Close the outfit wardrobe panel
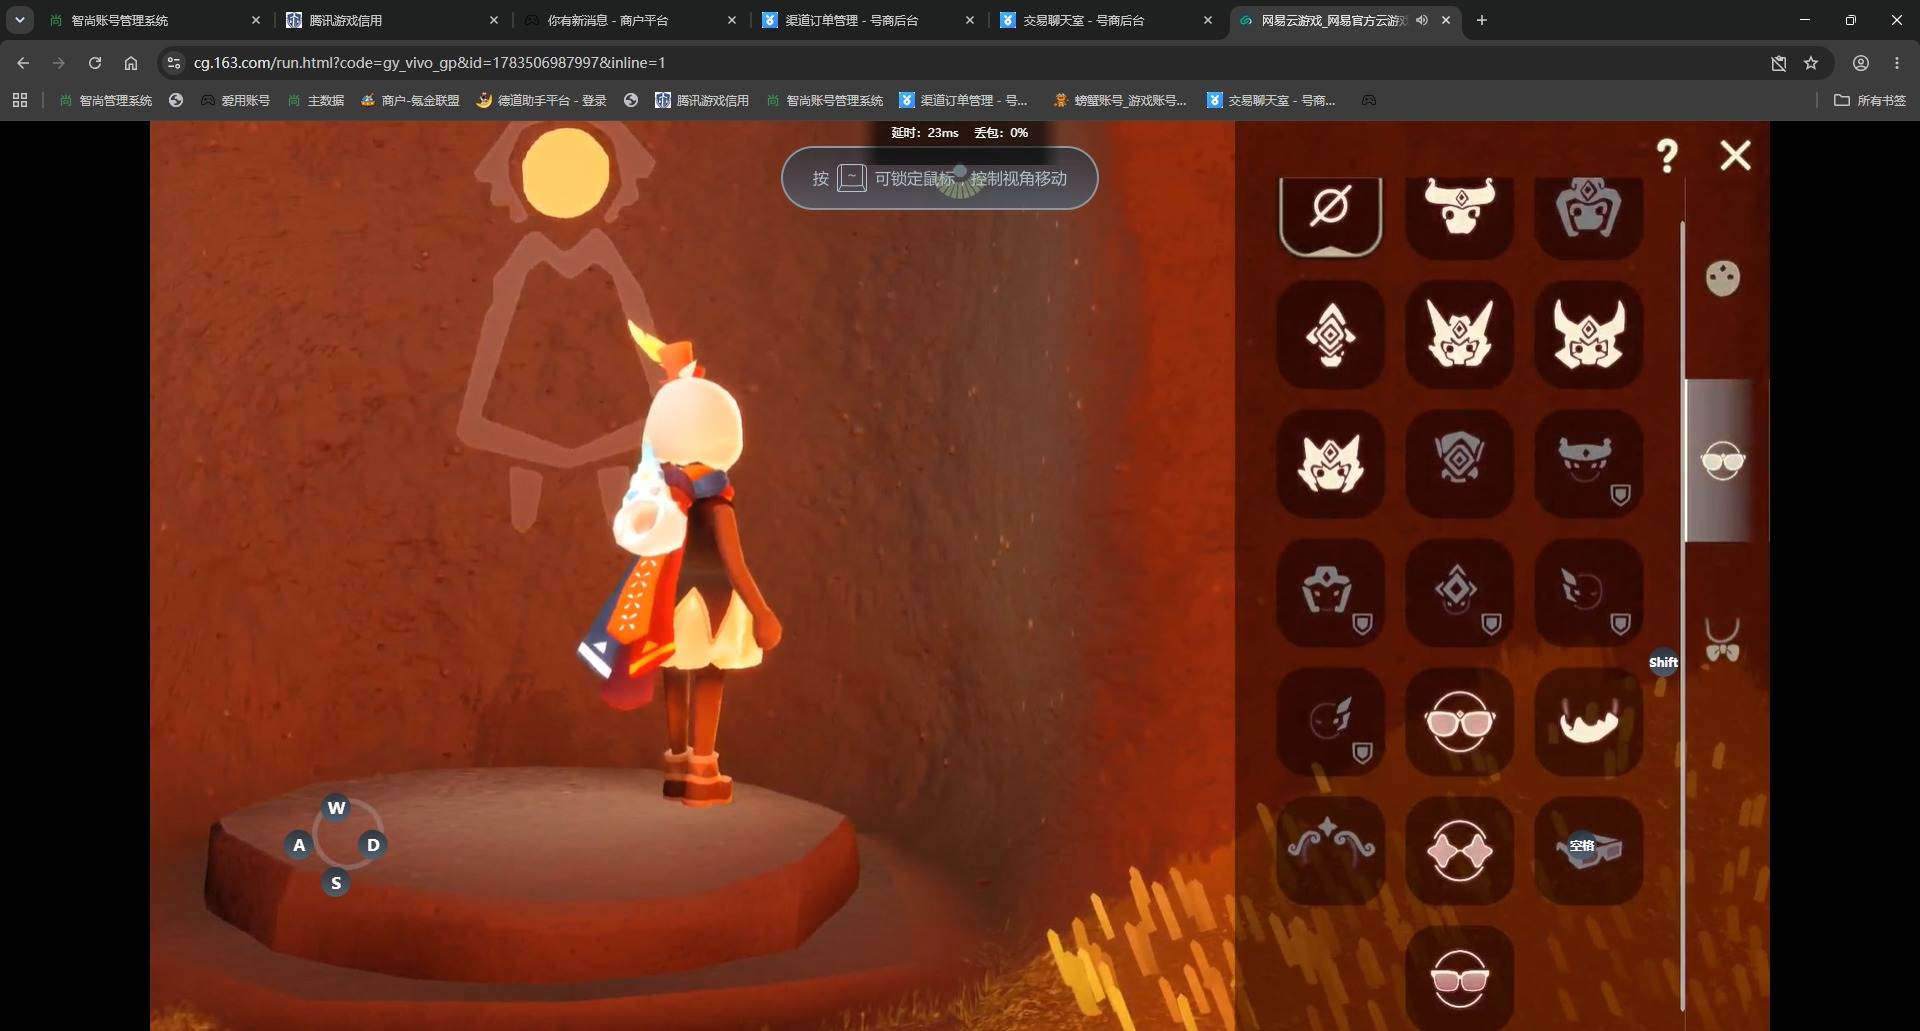1920x1031 pixels. coord(1735,155)
